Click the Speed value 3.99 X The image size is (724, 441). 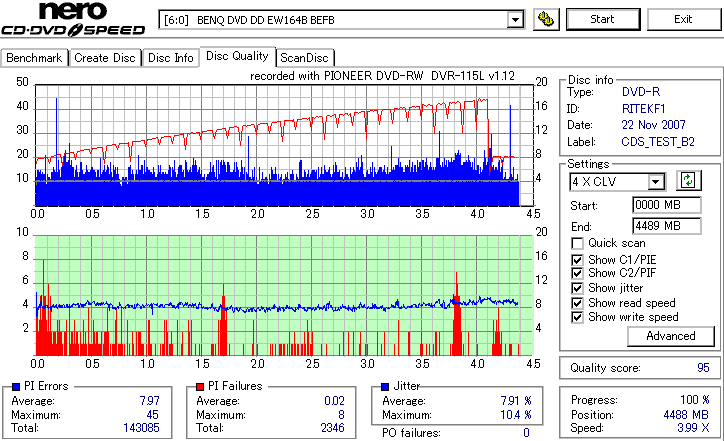(x=693, y=428)
